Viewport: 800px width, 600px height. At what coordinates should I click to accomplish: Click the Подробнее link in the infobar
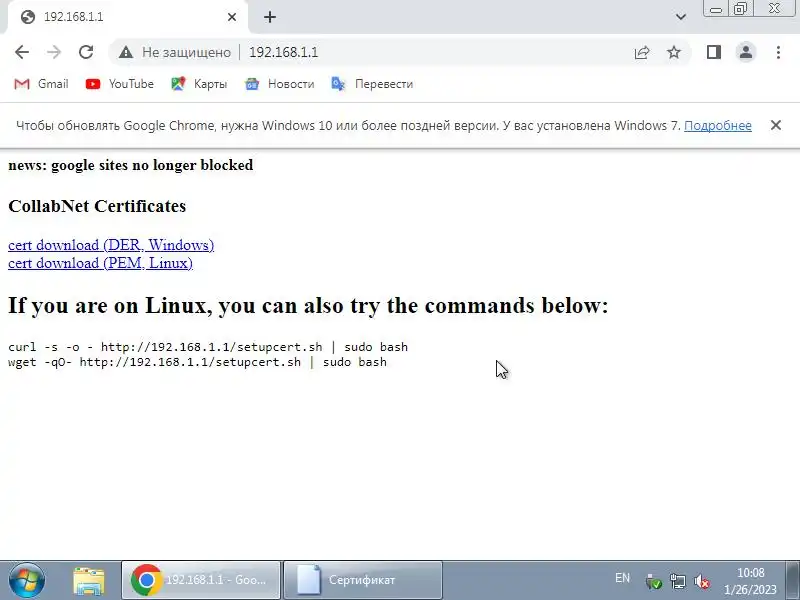717,126
